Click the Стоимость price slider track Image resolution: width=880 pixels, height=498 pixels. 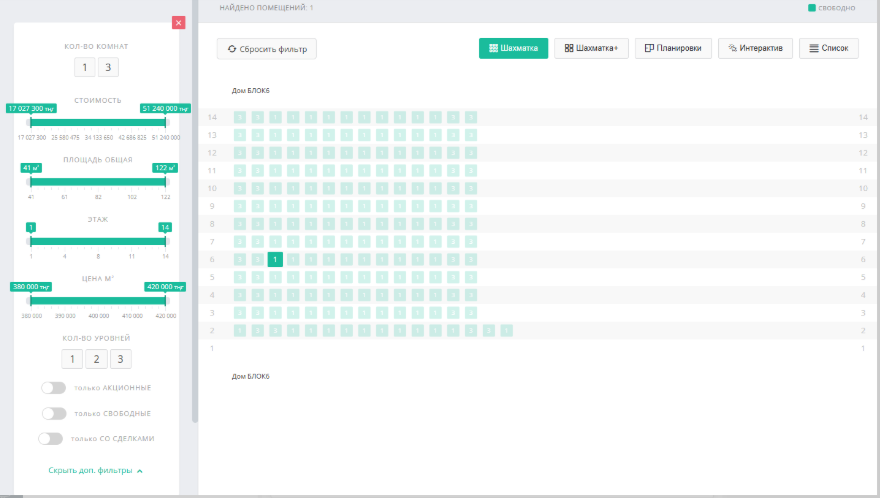click(x=97, y=122)
